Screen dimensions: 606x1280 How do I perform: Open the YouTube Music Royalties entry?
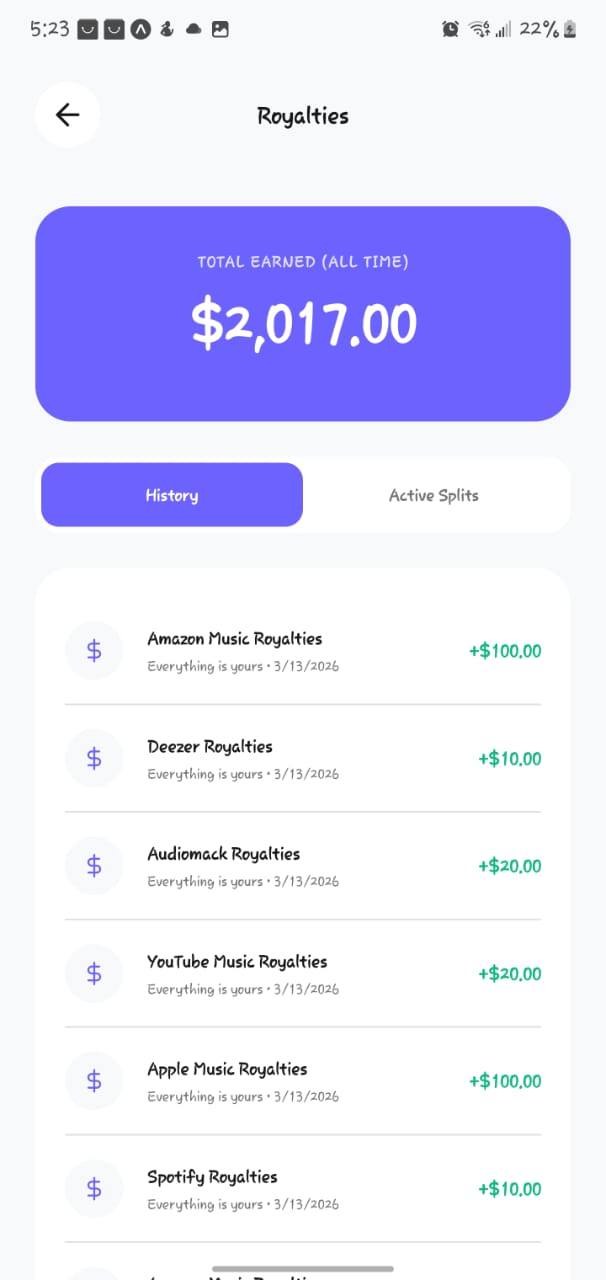[237, 962]
